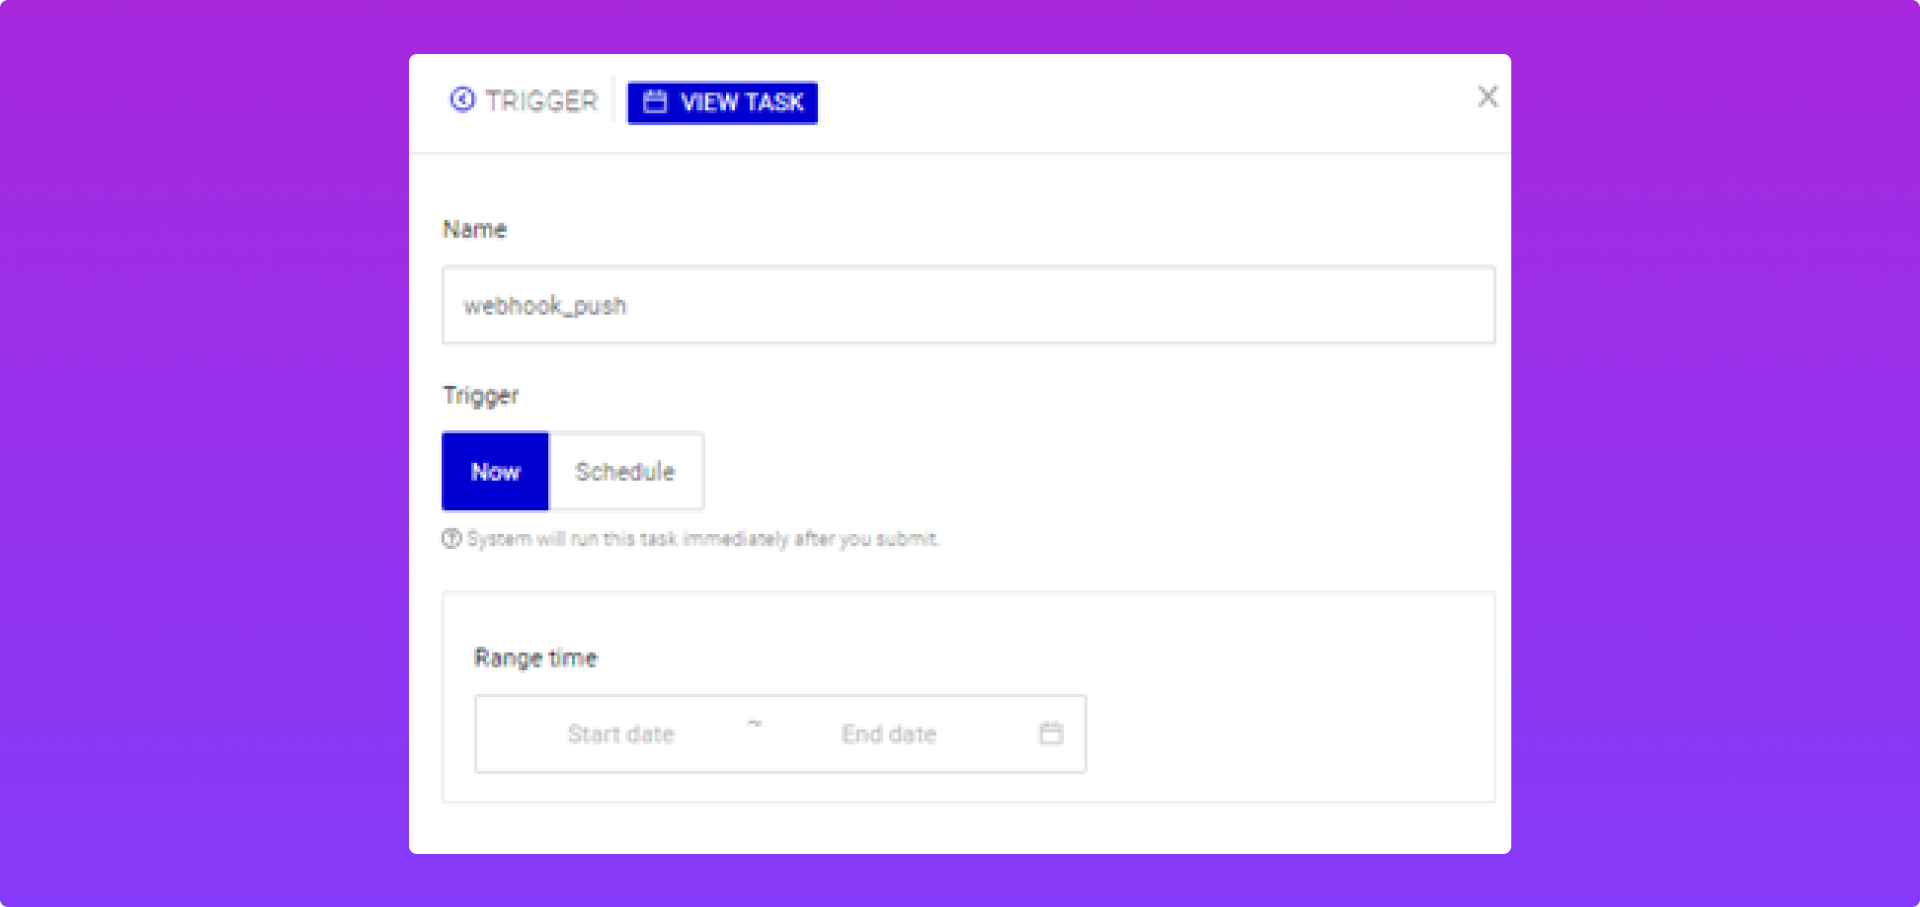Click the question mark help icon
This screenshot has height=907, width=1920.
click(452, 539)
